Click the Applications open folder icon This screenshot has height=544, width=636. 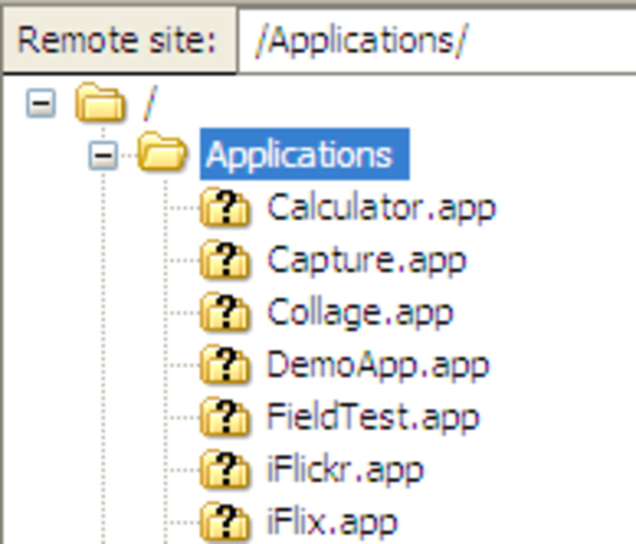coord(162,155)
